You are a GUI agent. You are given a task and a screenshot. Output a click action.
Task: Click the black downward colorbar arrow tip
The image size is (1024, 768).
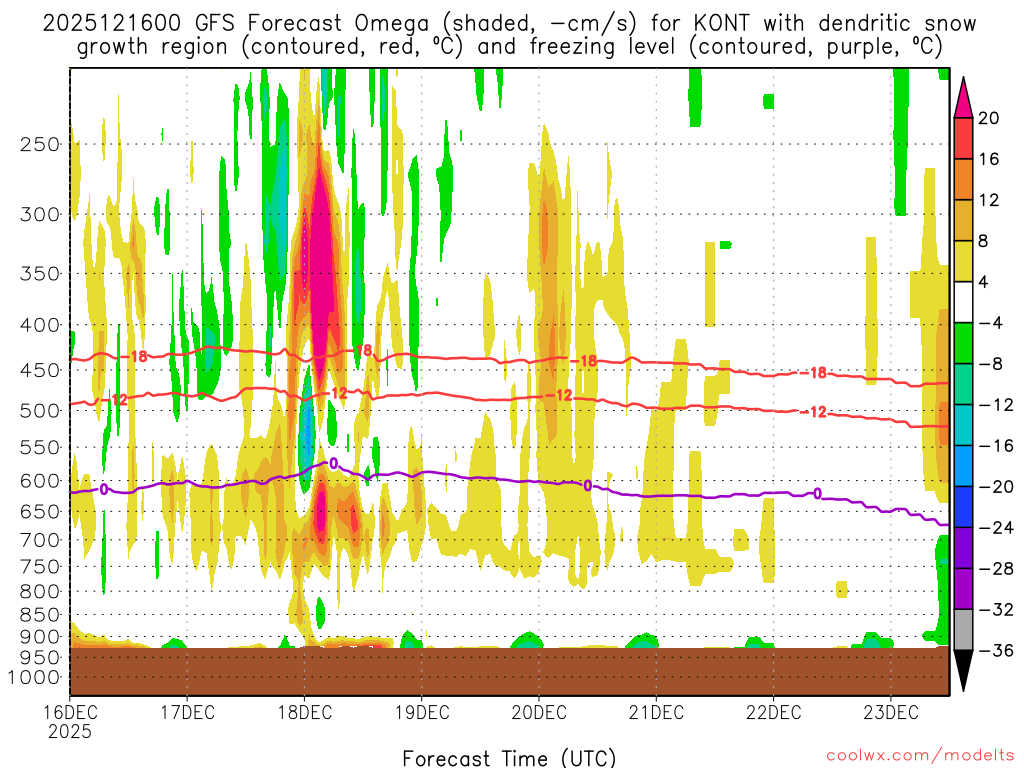963,671
